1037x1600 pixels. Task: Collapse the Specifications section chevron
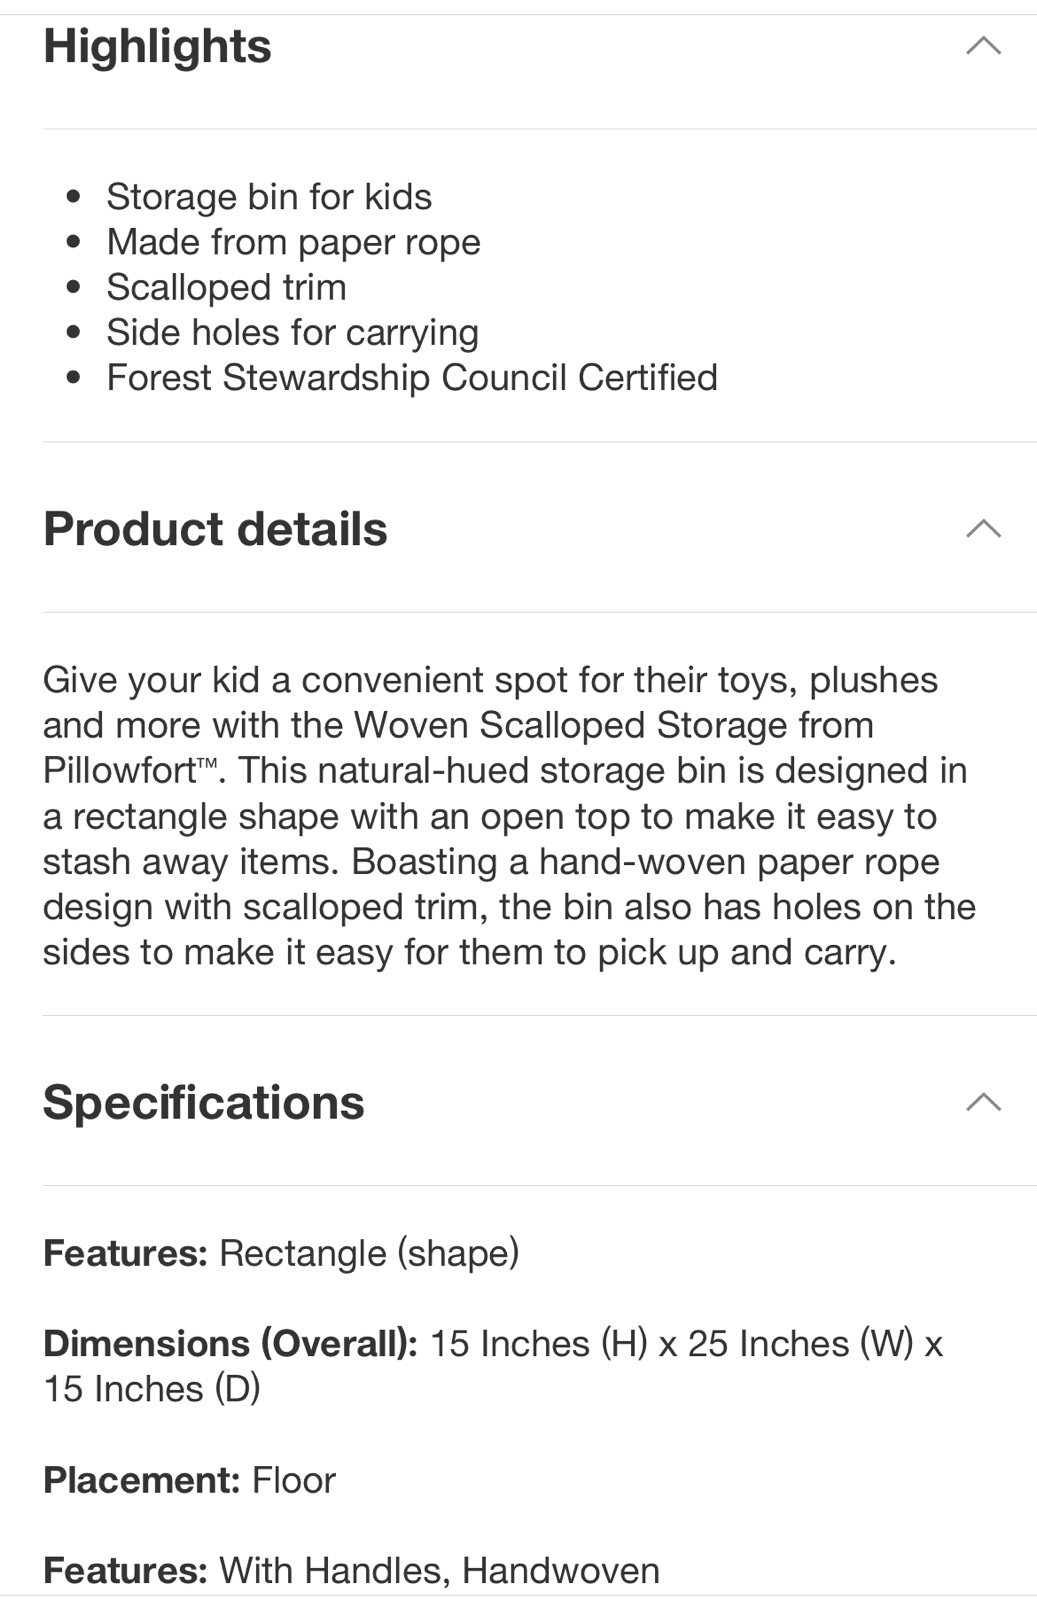(x=983, y=1102)
